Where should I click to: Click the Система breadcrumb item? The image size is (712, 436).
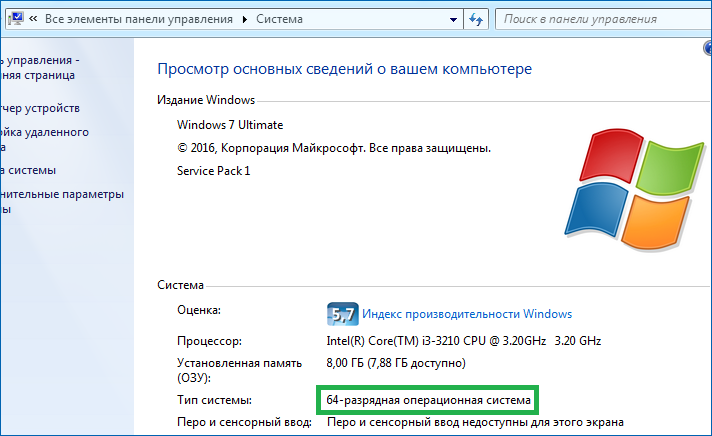tap(279, 19)
